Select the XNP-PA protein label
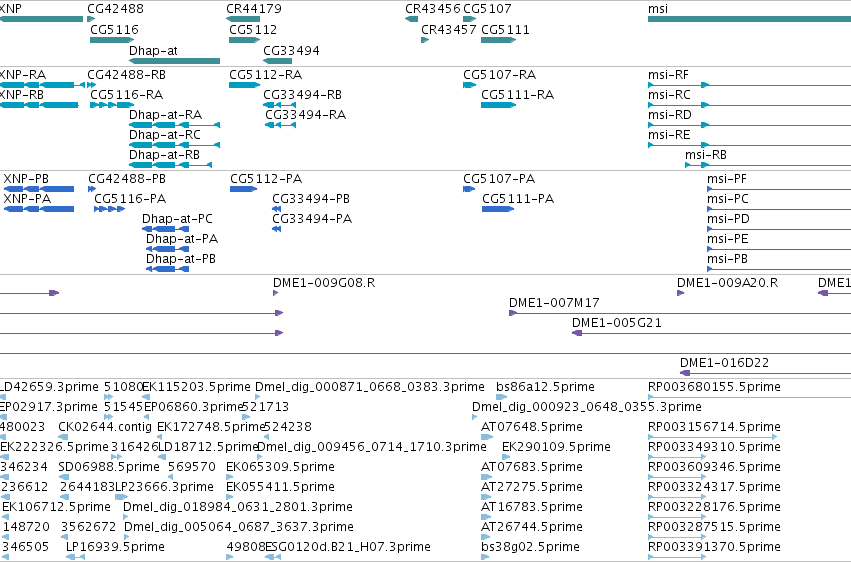 pos(27,199)
